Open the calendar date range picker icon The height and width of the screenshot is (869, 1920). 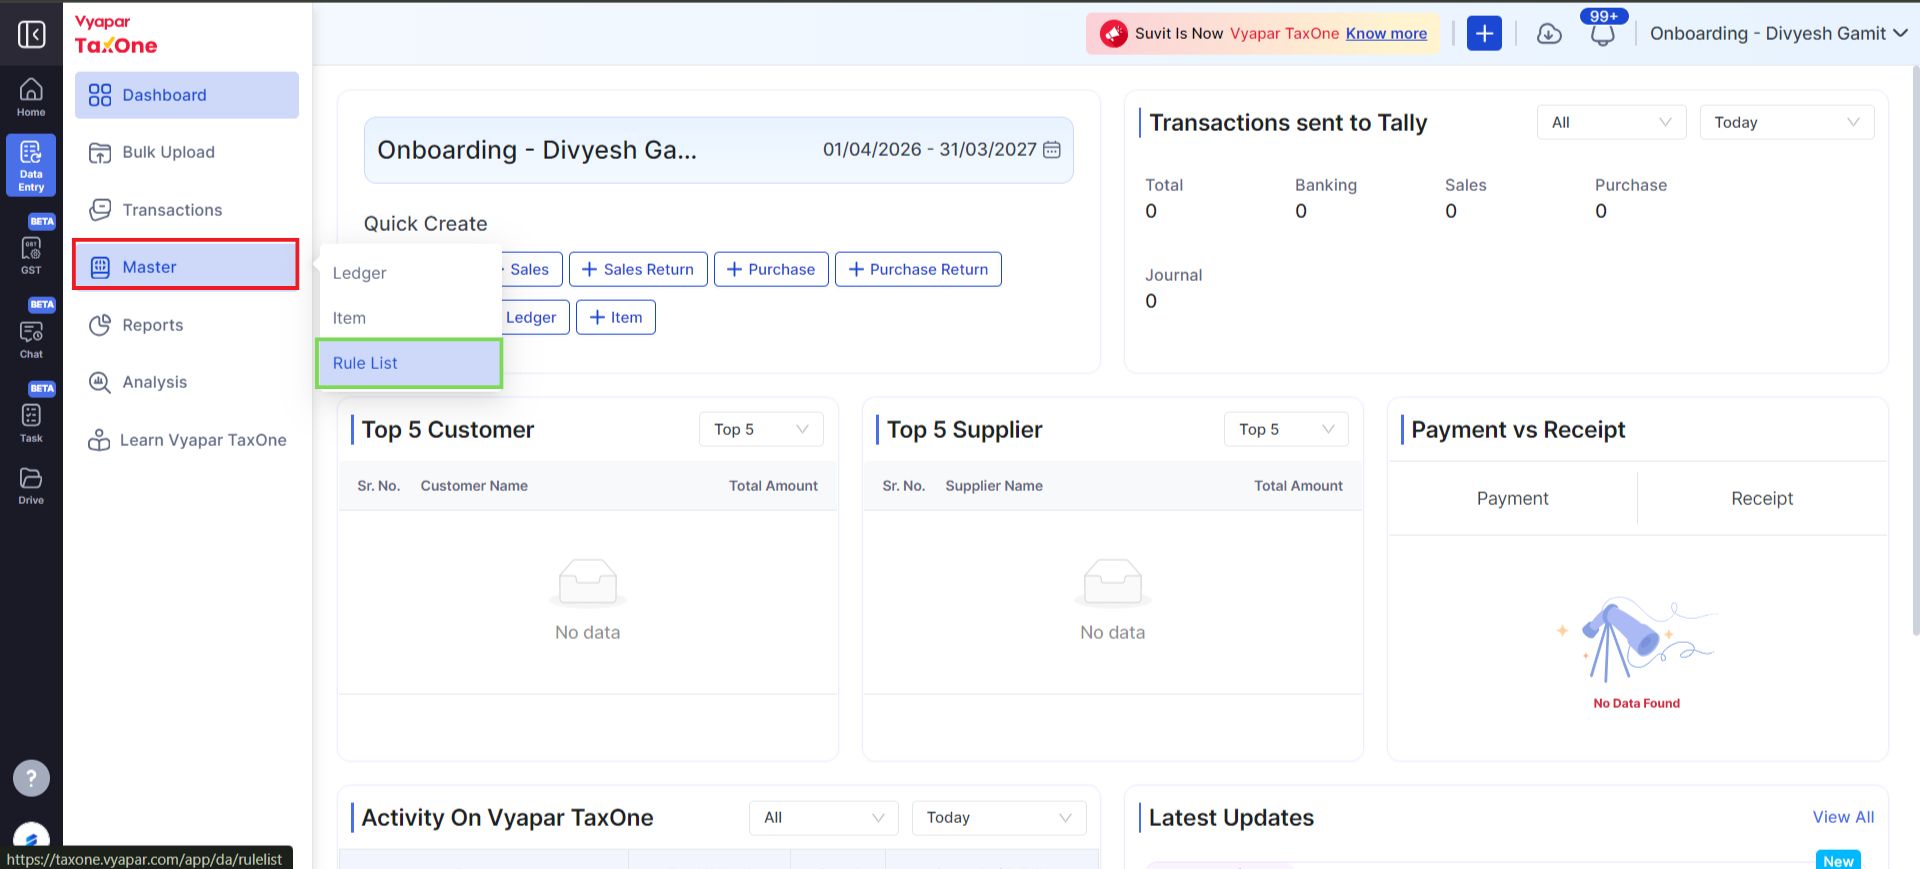[x=1052, y=149]
